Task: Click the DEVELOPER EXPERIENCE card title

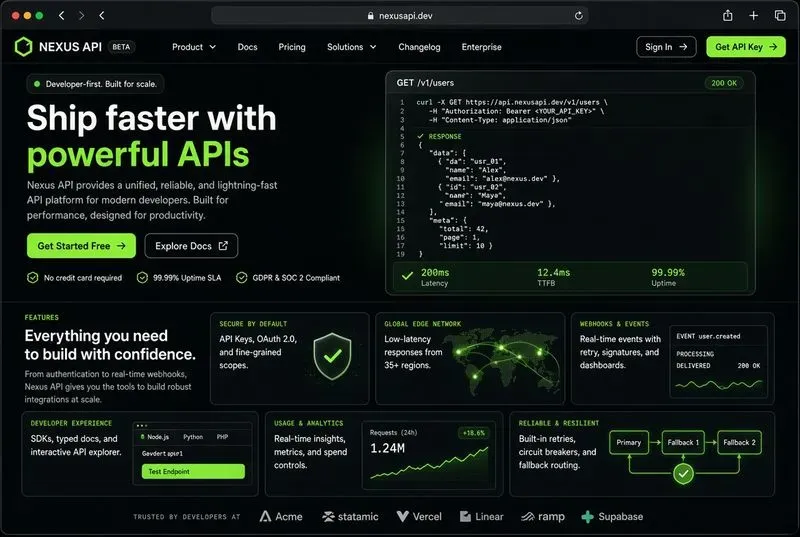Action: point(71,423)
